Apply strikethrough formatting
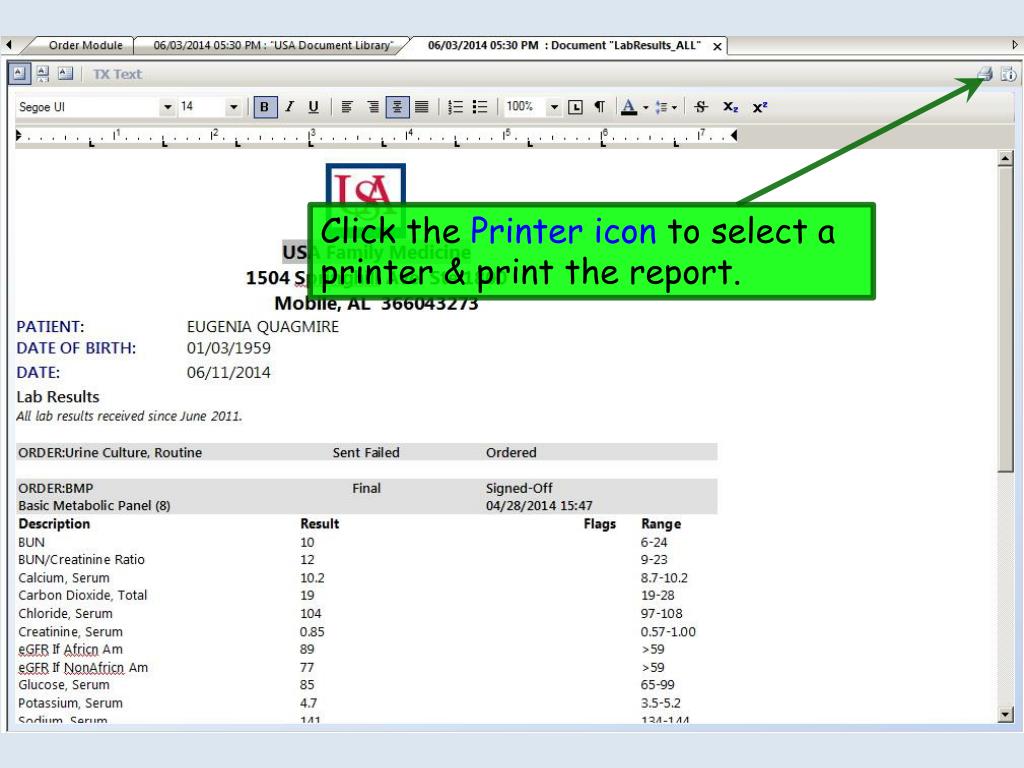This screenshot has width=1024, height=768. click(x=701, y=106)
